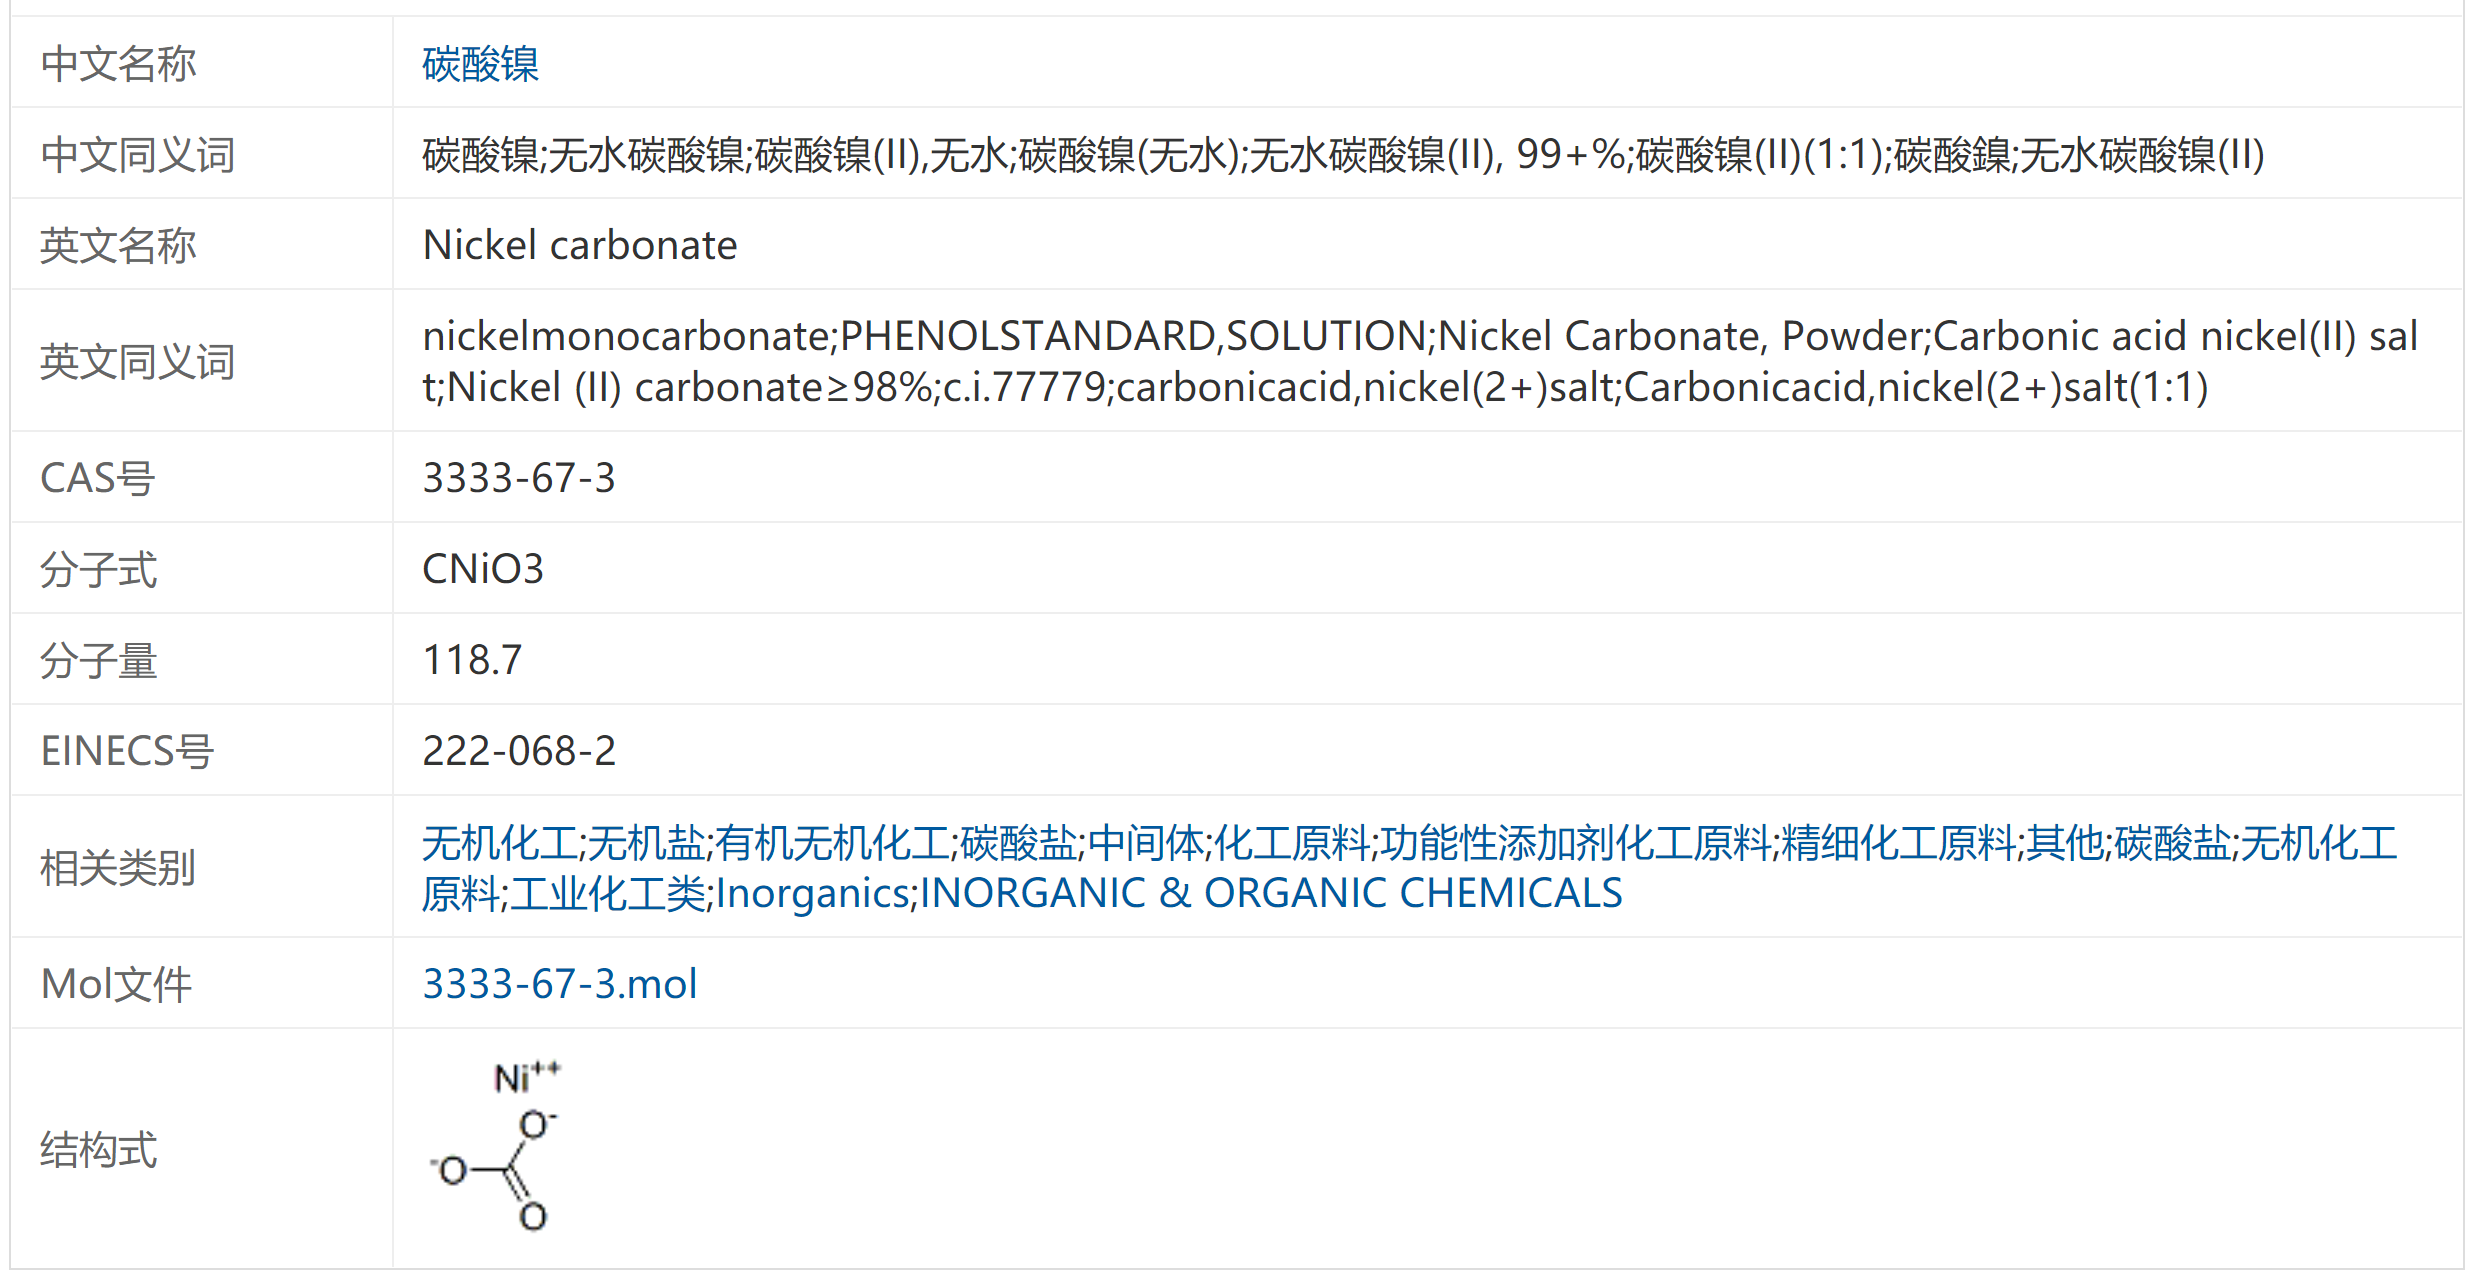
Task: Open INORGANIC & ORGANIC CHEMICALS link
Action: pos(1270,894)
